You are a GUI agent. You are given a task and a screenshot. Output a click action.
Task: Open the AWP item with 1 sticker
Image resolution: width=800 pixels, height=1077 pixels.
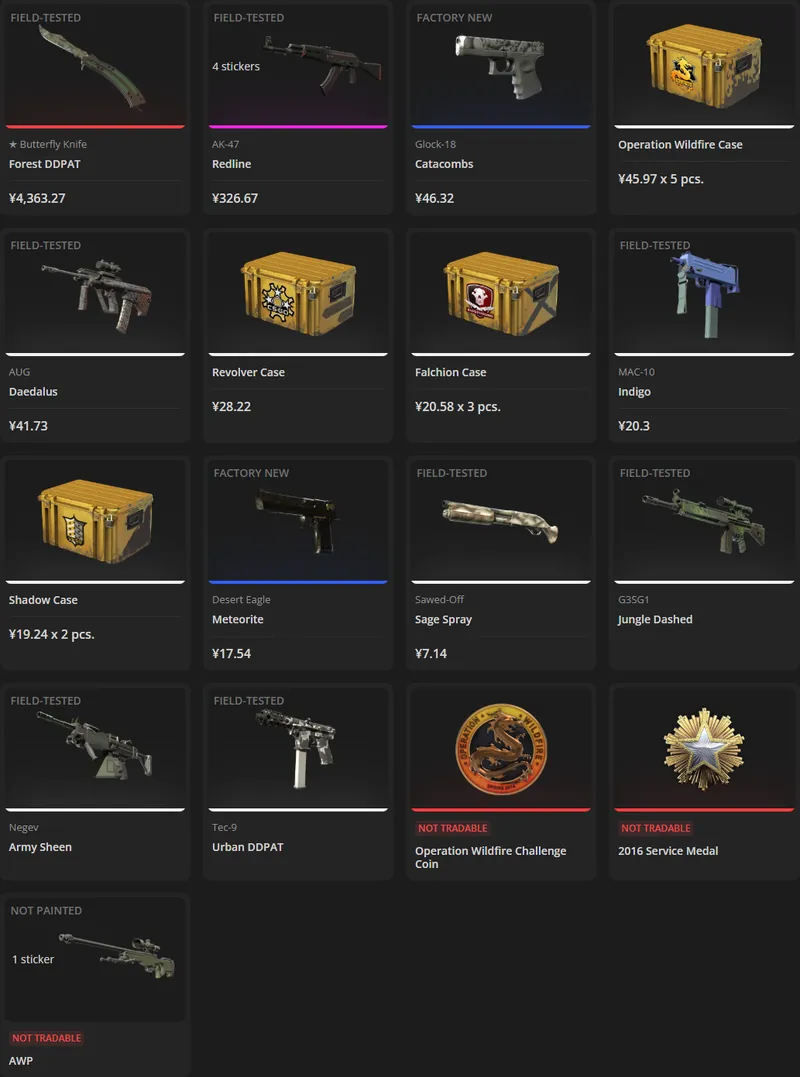click(x=117, y=955)
